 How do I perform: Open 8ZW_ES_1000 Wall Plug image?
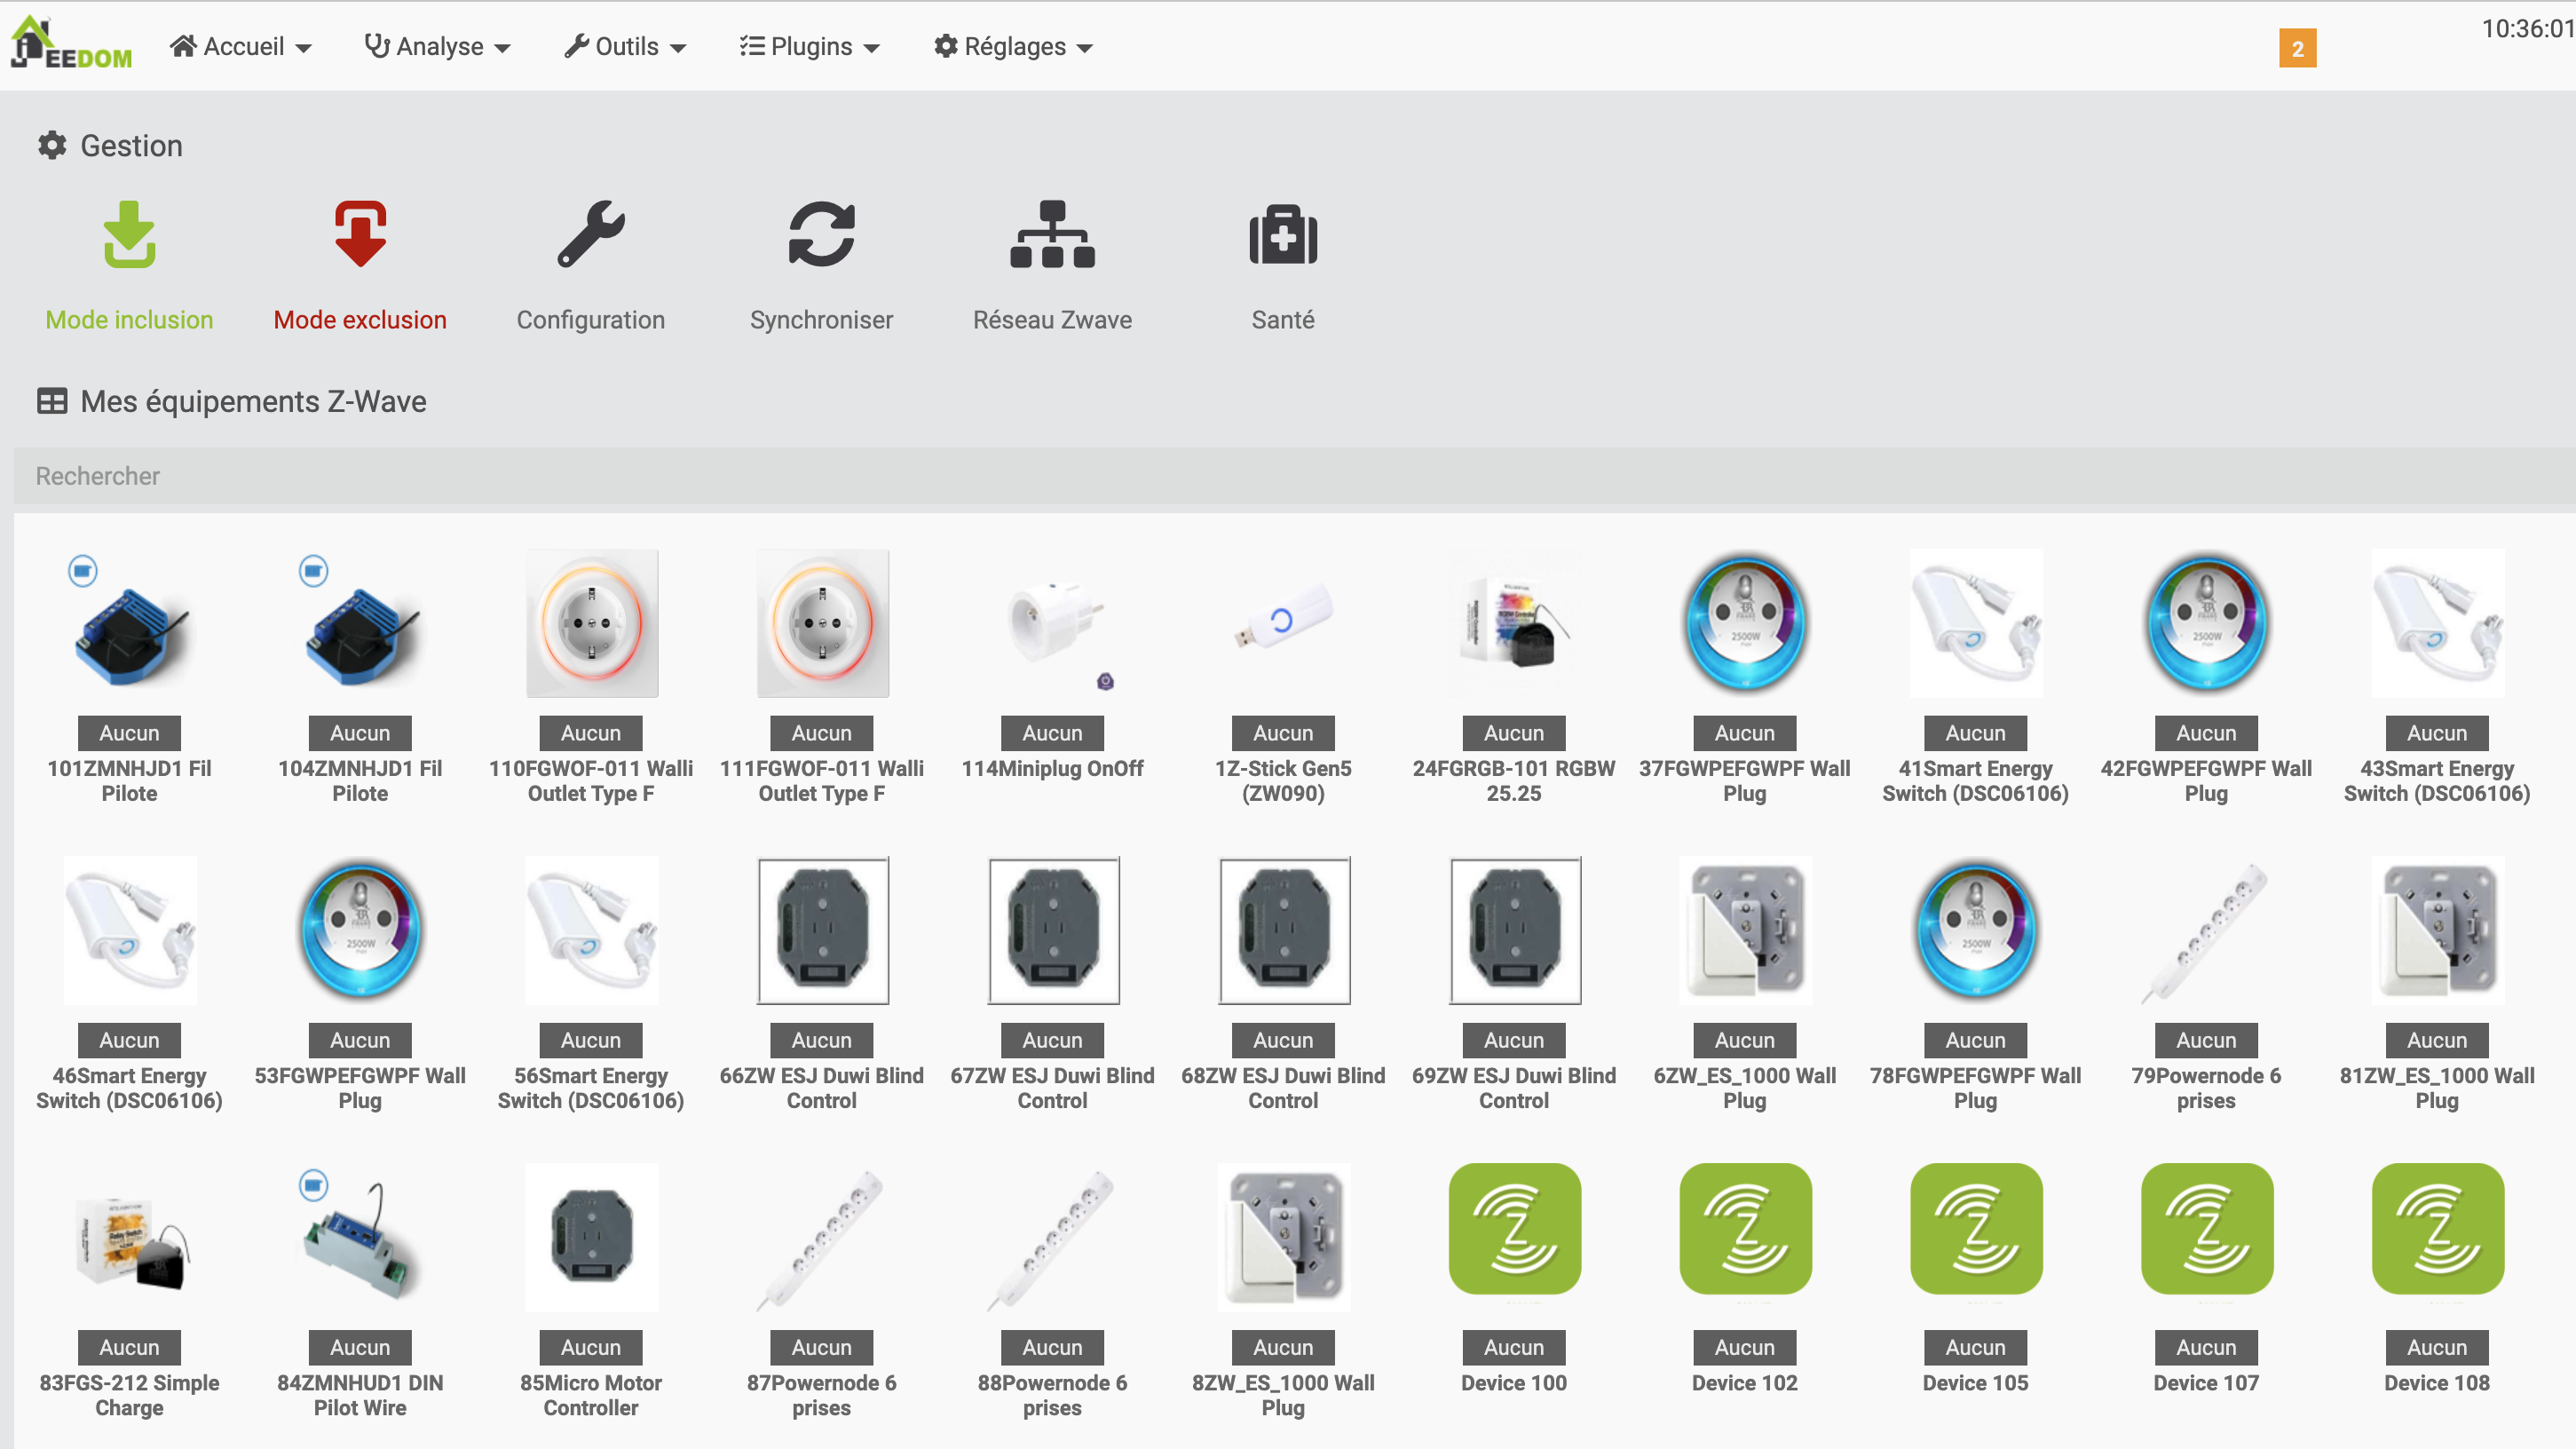coord(1284,1238)
